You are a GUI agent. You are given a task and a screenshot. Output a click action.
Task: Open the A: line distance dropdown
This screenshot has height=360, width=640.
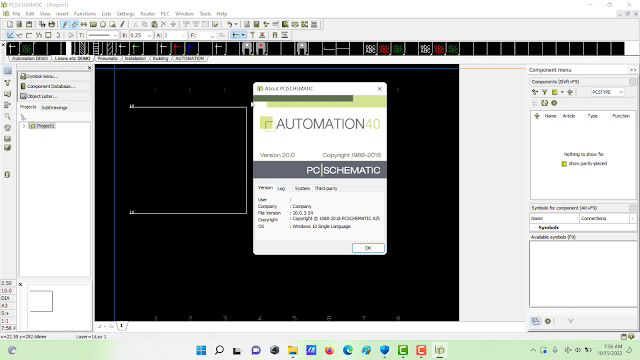coord(183,36)
